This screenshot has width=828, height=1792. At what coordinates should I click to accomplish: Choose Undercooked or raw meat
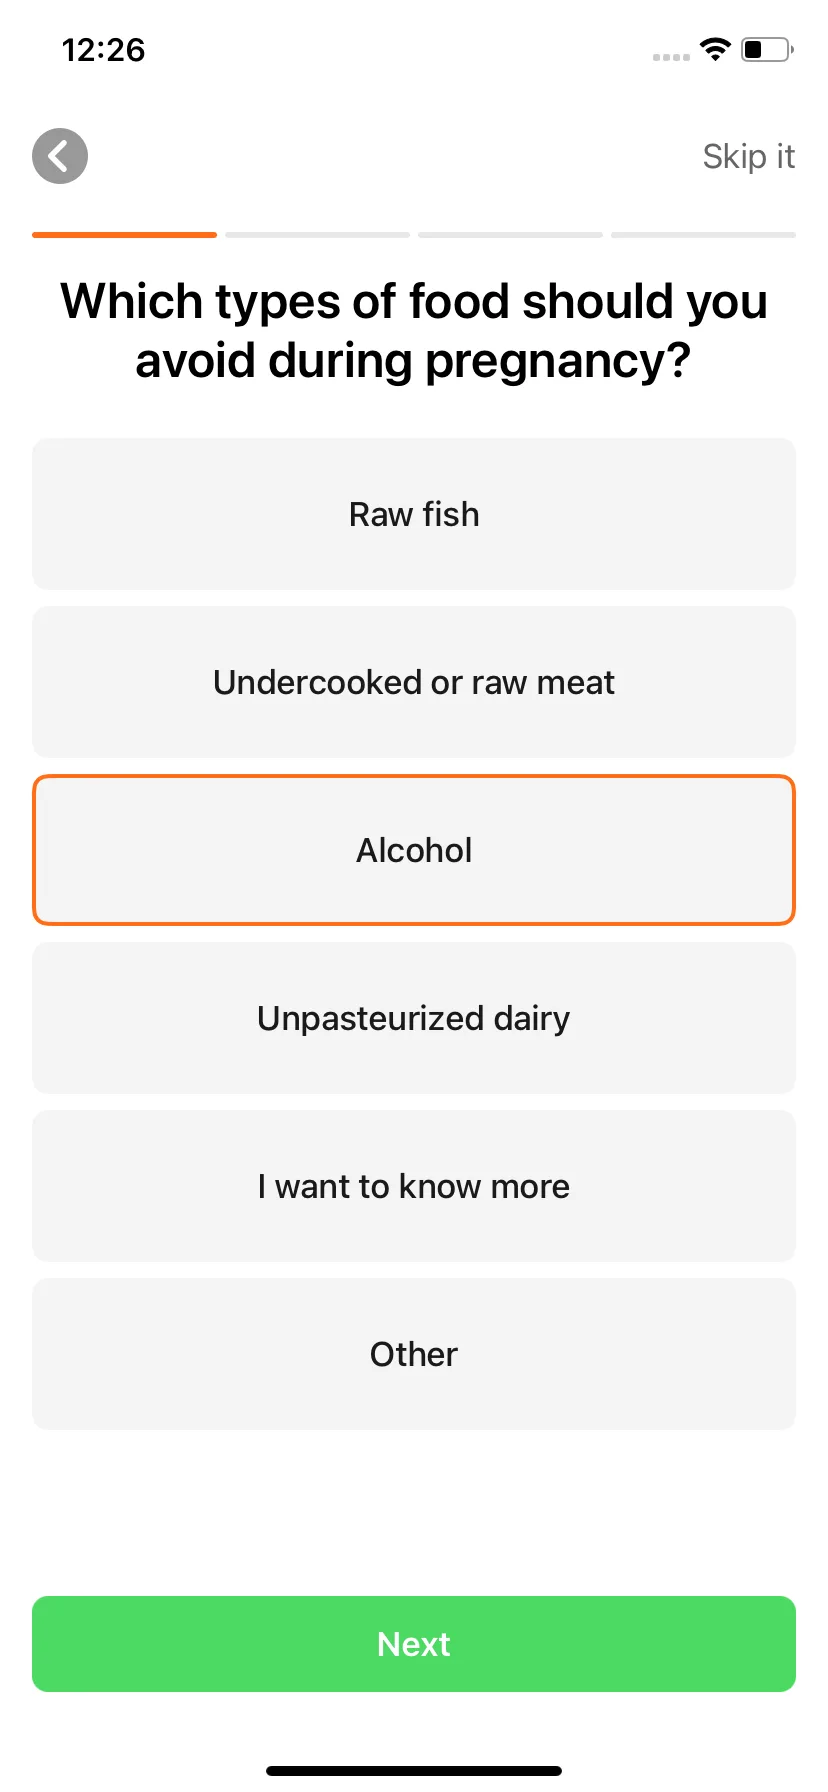(414, 682)
